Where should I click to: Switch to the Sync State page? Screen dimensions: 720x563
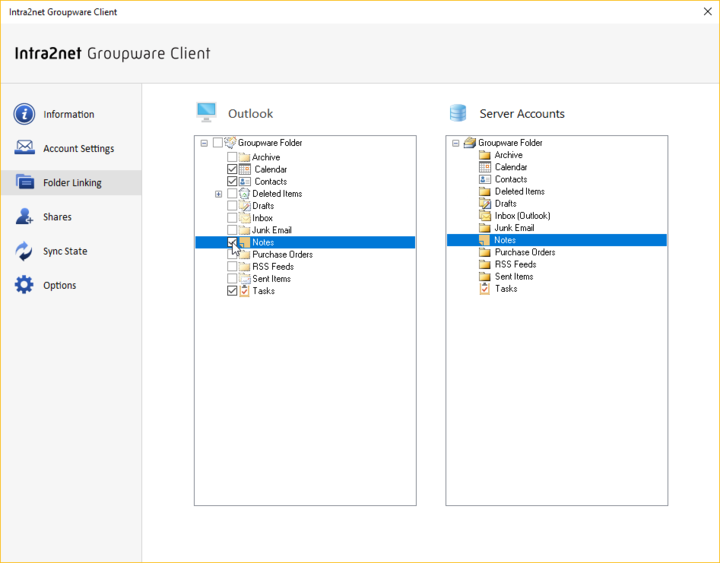(71, 251)
